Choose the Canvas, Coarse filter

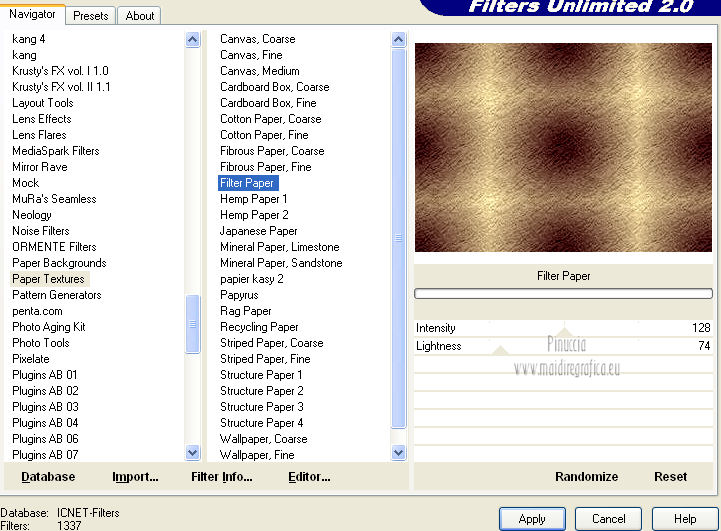[258, 39]
